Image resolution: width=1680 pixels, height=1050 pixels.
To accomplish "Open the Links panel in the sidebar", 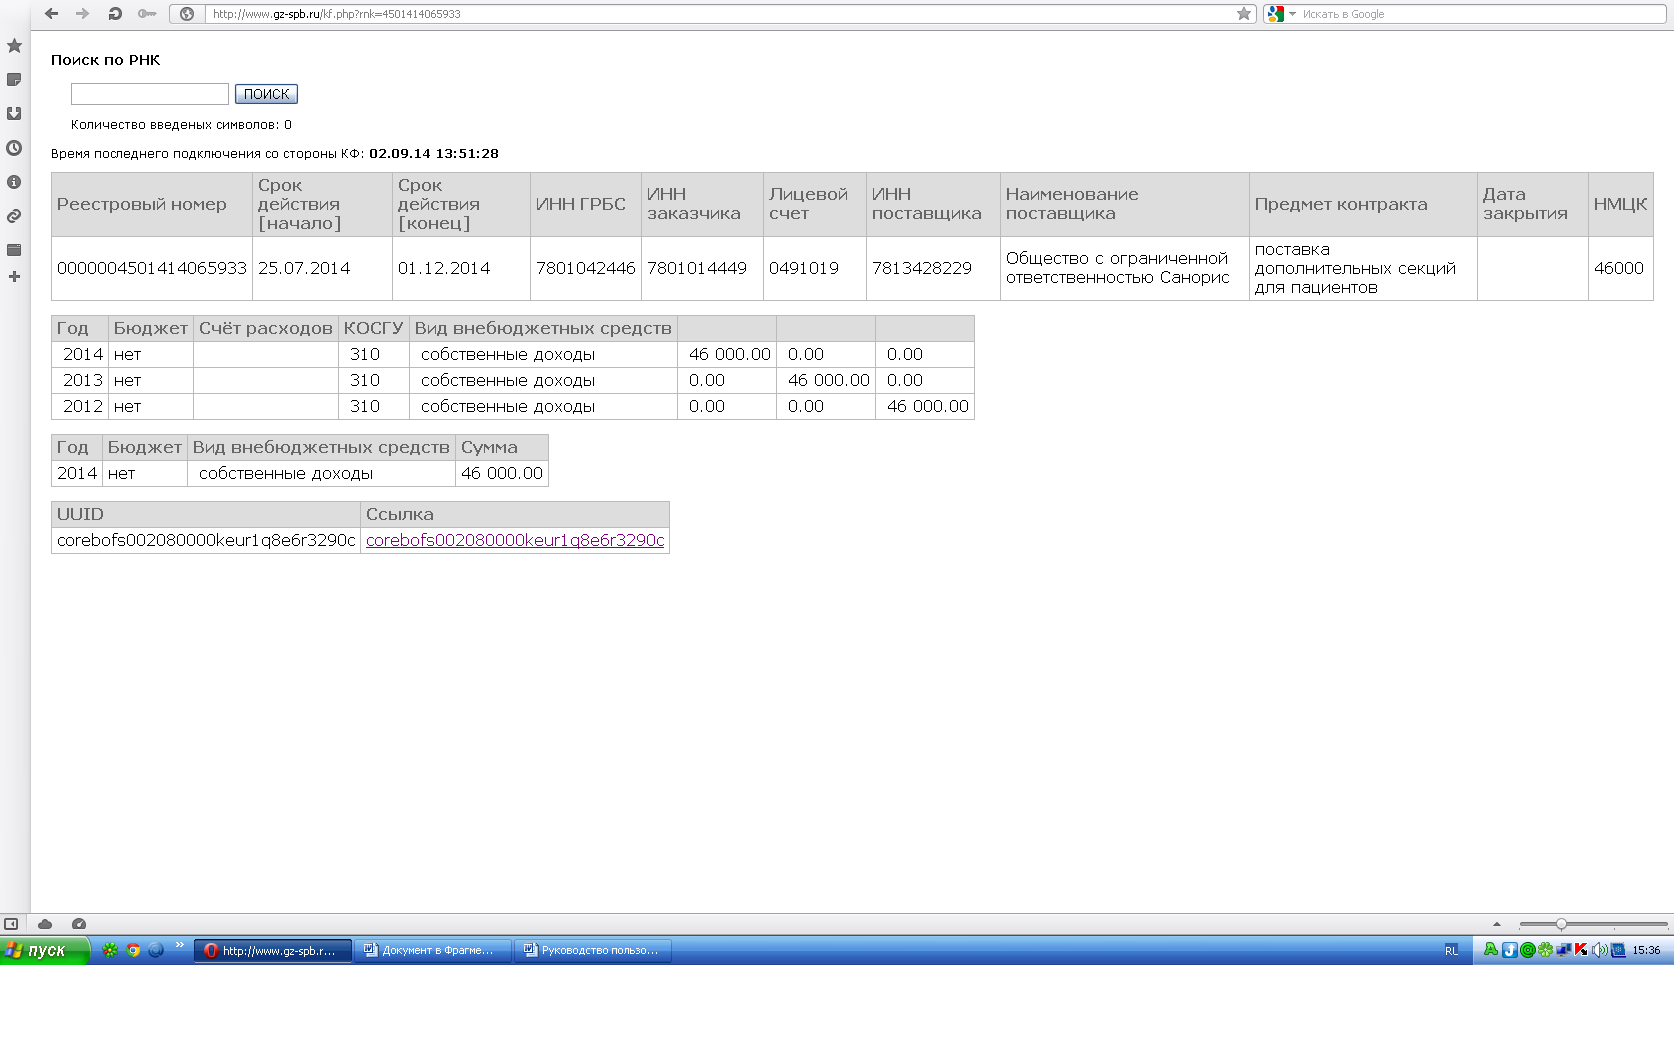I will click(x=14, y=216).
